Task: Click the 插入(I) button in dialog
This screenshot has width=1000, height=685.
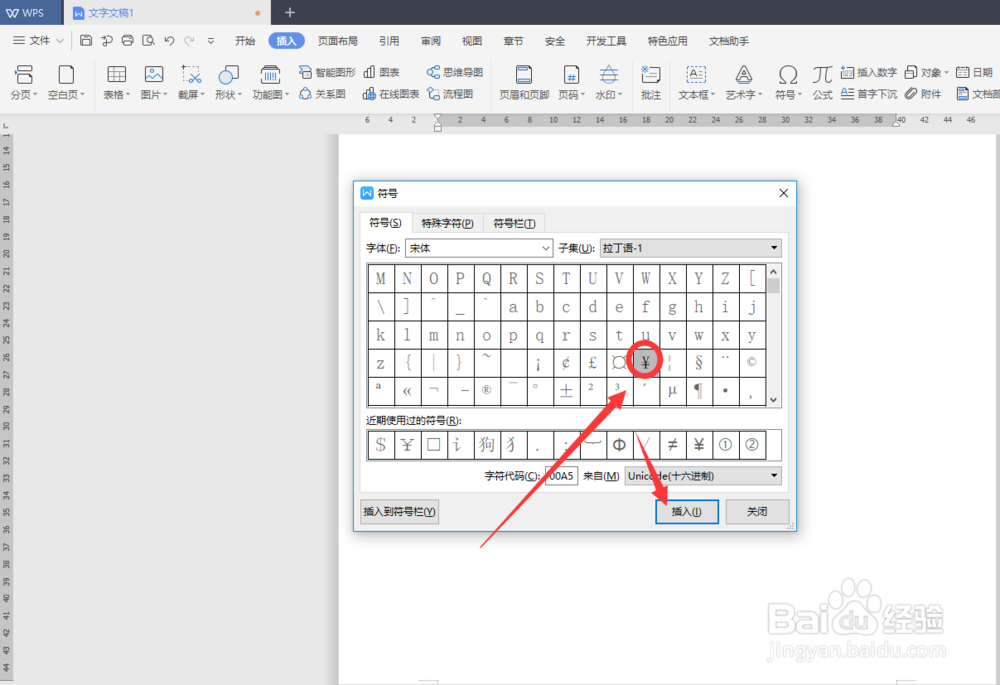Action: click(x=687, y=512)
